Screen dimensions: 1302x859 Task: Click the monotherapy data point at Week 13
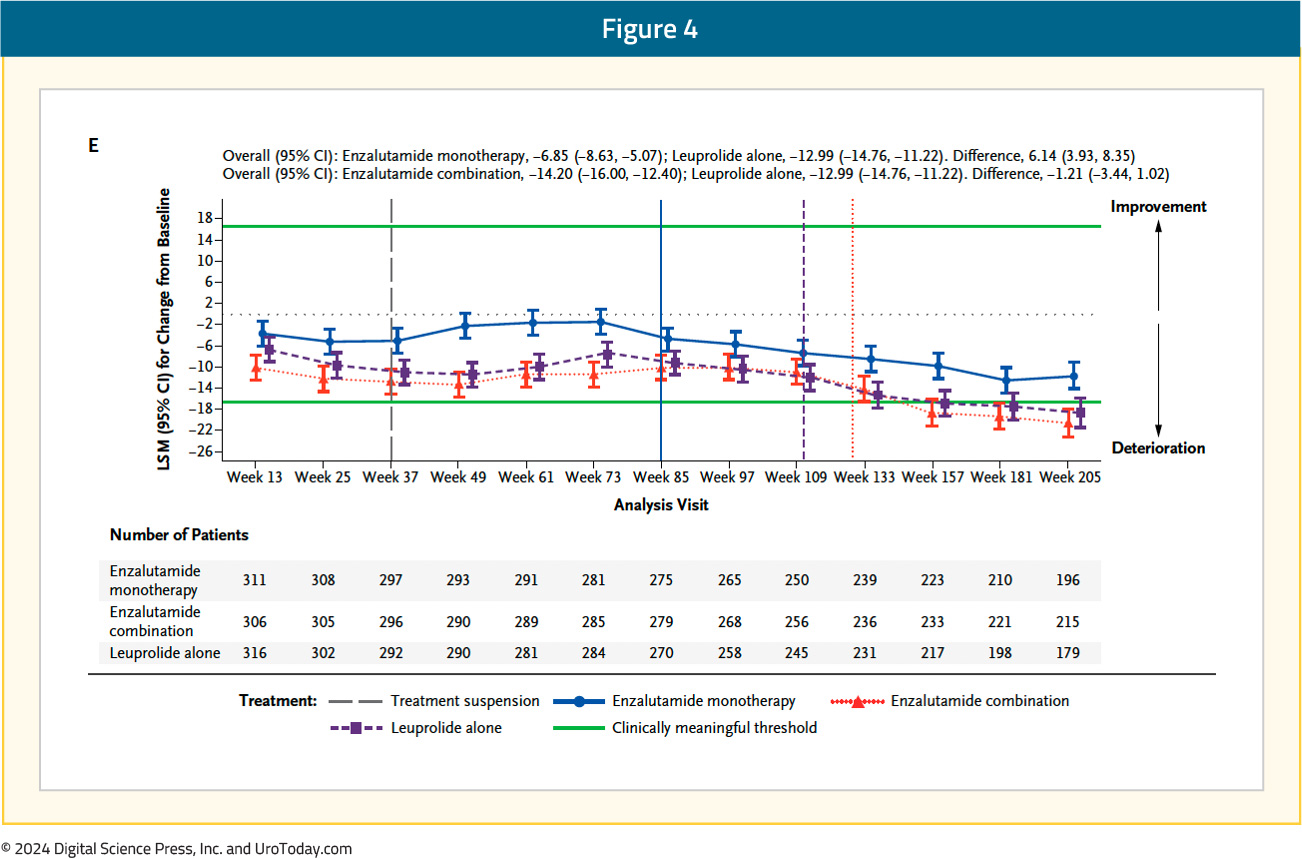click(263, 334)
